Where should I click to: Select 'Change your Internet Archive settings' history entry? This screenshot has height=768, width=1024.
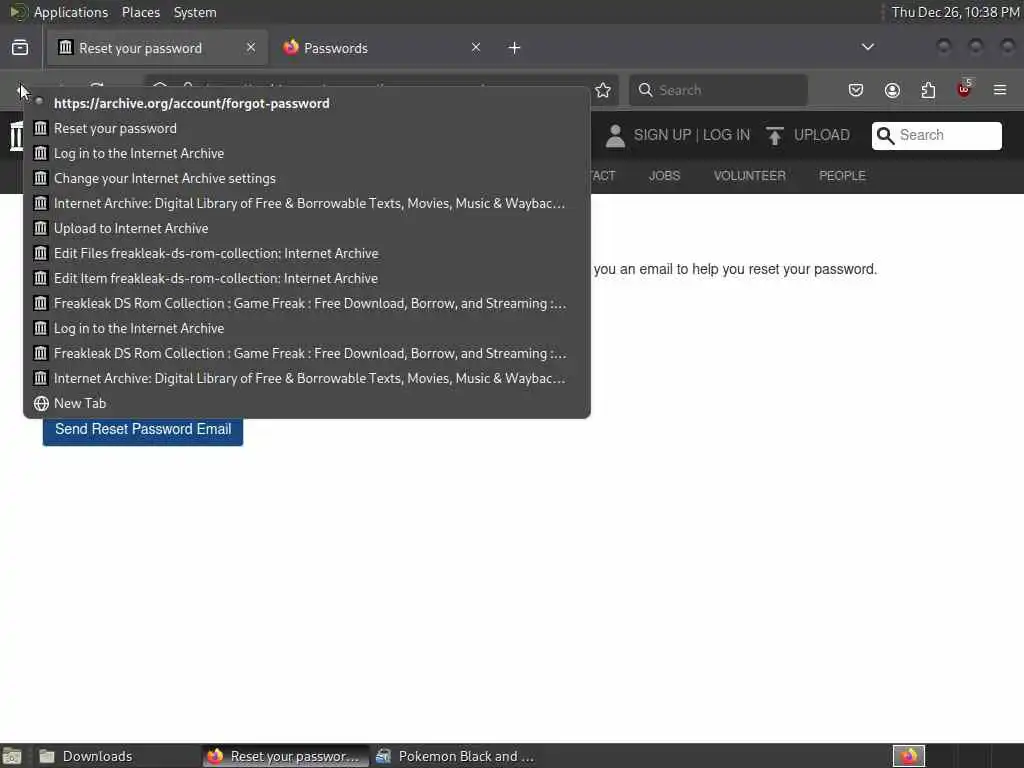[307, 178]
